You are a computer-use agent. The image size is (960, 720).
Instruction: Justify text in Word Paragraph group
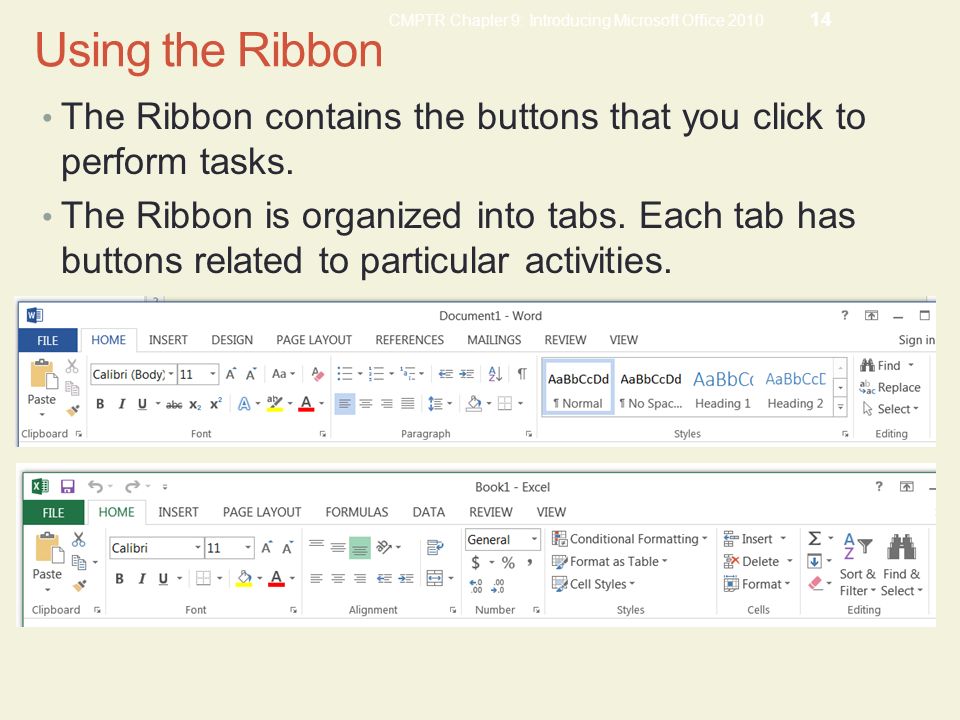click(x=407, y=403)
